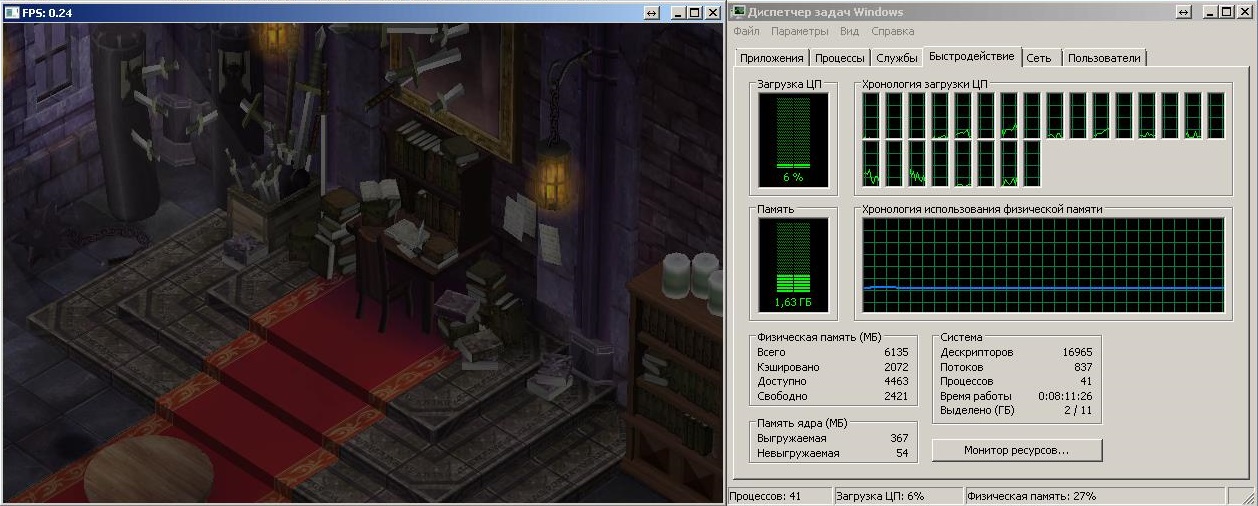Maximize the FPS game window
The height and width of the screenshot is (506, 1258).
point(696,12)
